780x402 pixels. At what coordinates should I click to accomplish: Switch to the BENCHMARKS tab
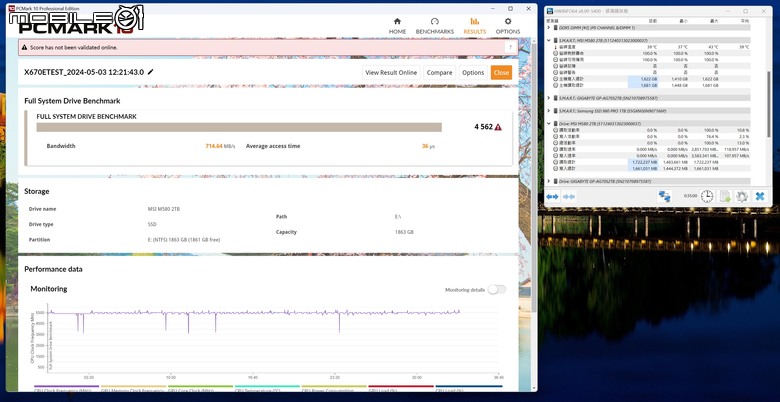coord(434,26)
